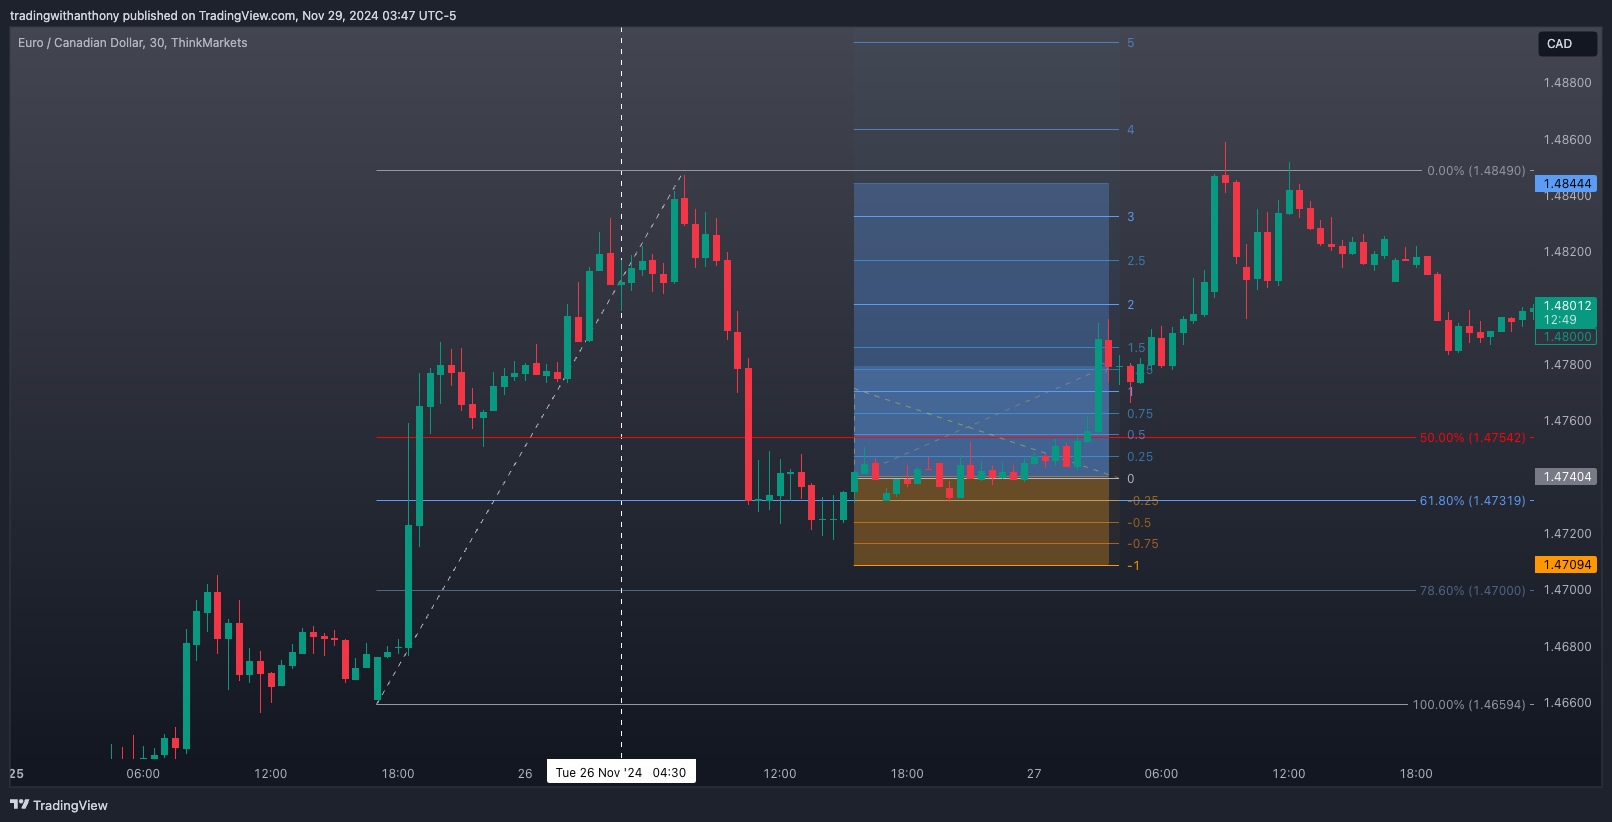Click the 26 date label on time axis
The width and height of the screenshot is (1612, 822).
(525, 774)
